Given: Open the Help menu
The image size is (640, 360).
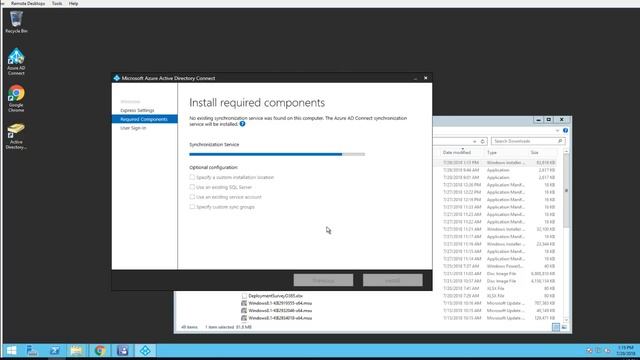Looking at the screenshot, I should click(x=73, y=3).
